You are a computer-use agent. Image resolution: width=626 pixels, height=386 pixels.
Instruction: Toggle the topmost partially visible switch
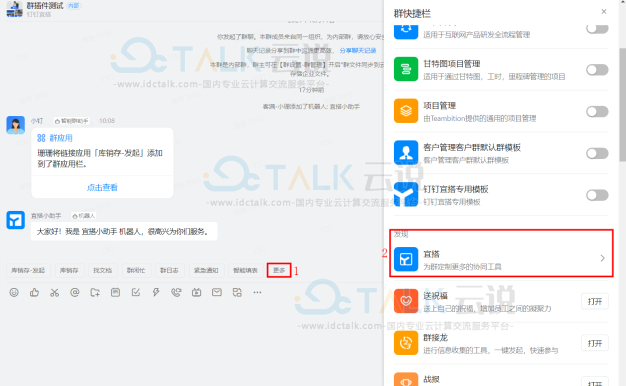tap(597, 29)
